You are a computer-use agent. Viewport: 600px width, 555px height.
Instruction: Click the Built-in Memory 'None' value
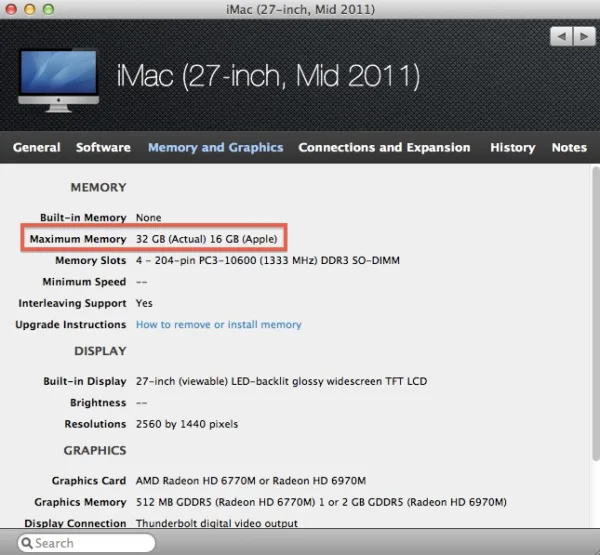pos(148,217)
